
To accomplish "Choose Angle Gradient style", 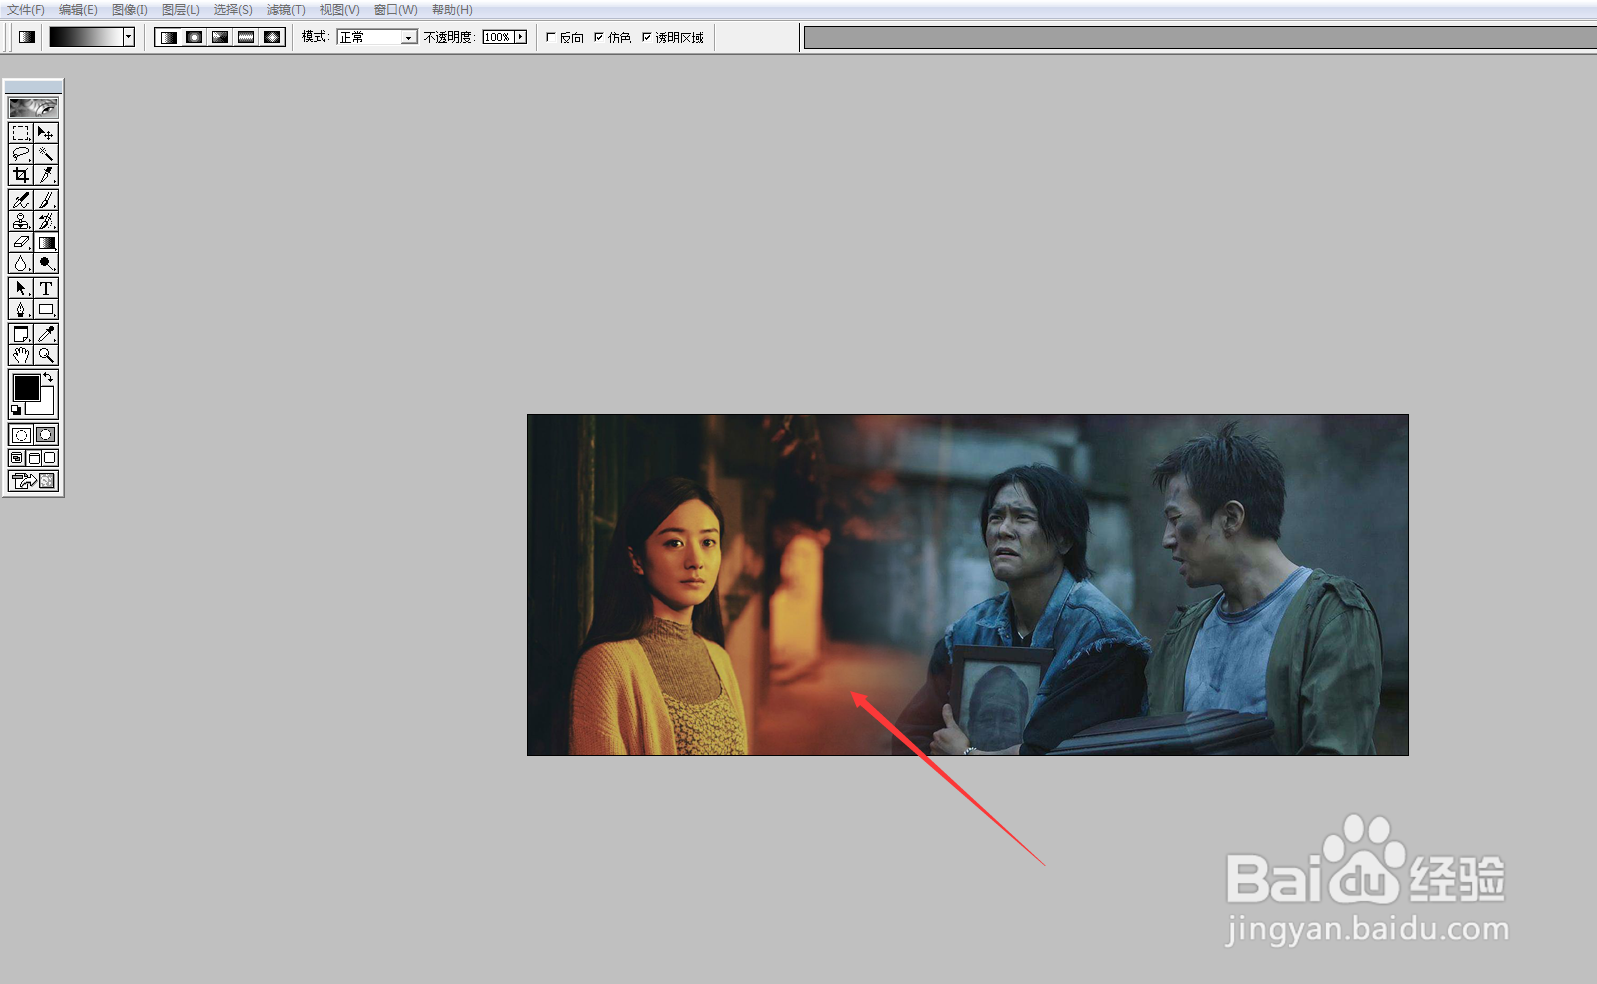I will (x=220, y=37).
